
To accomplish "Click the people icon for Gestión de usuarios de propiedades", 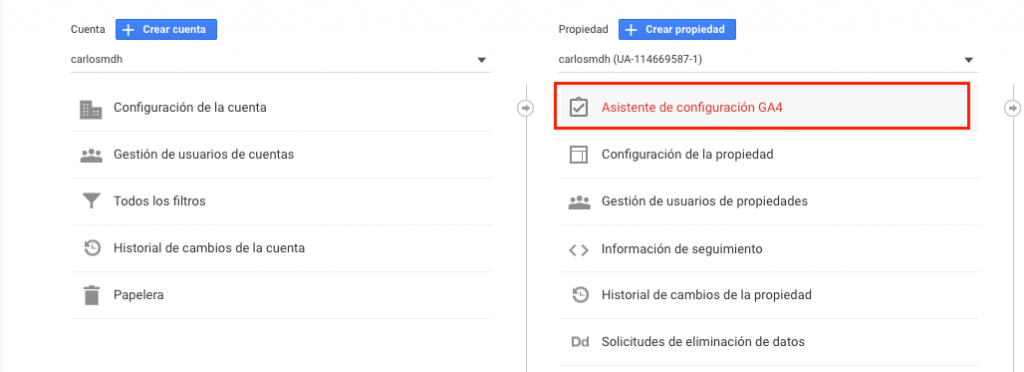I will (579, 202).
